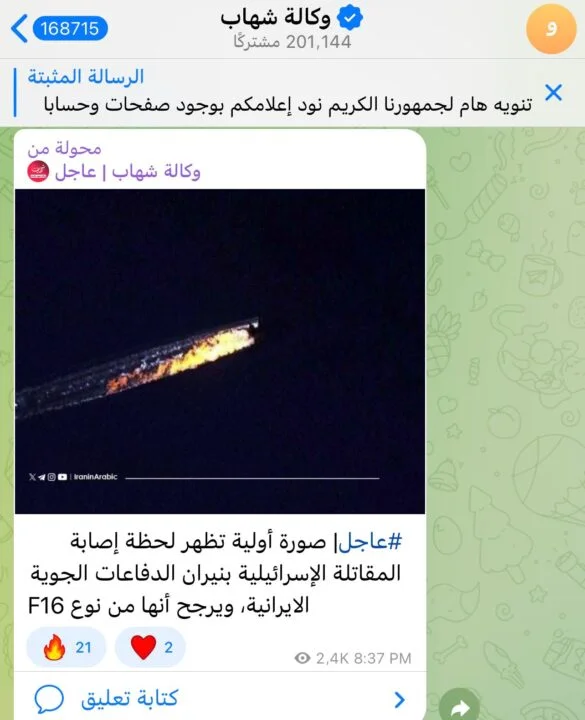The height and width of the screenshot is (720, 585).
Task: Click the eye views icon
Action: tap(302, 658)
